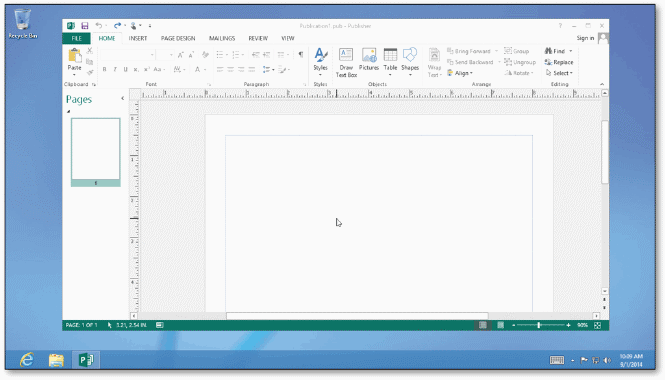This screenshot has height=380, width=665.
Task: Click the Group objects command
Action: [x=517, y=51]
